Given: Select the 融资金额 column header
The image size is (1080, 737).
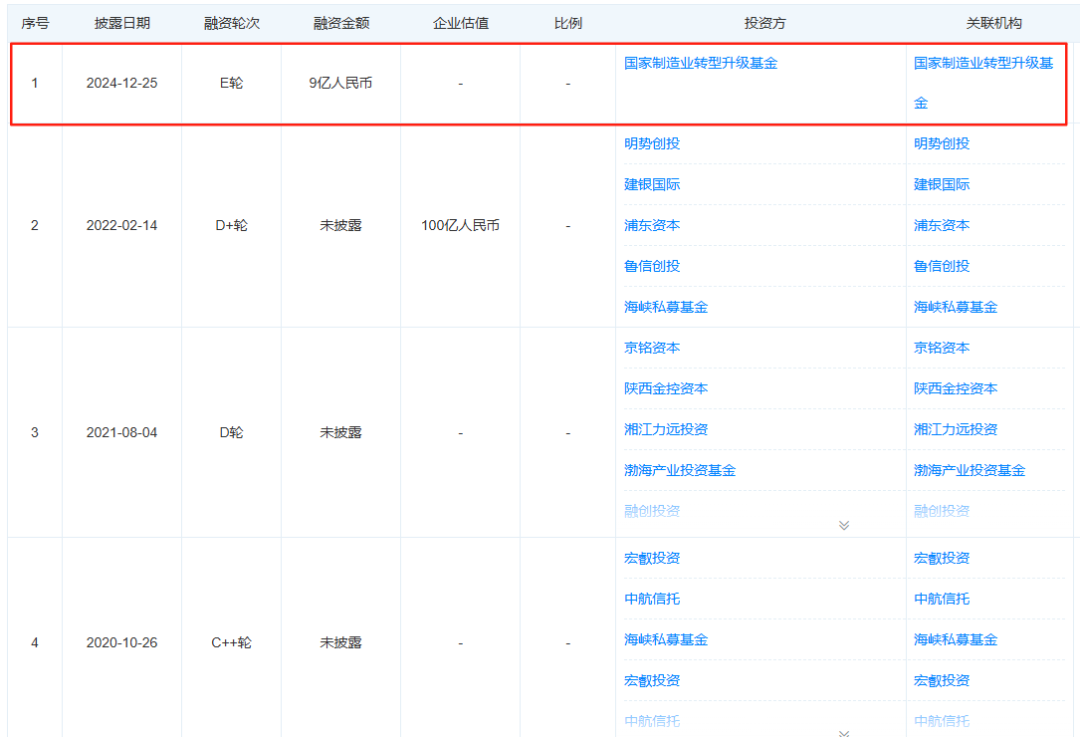Looking at the screenshot, I should click(341, 23).
